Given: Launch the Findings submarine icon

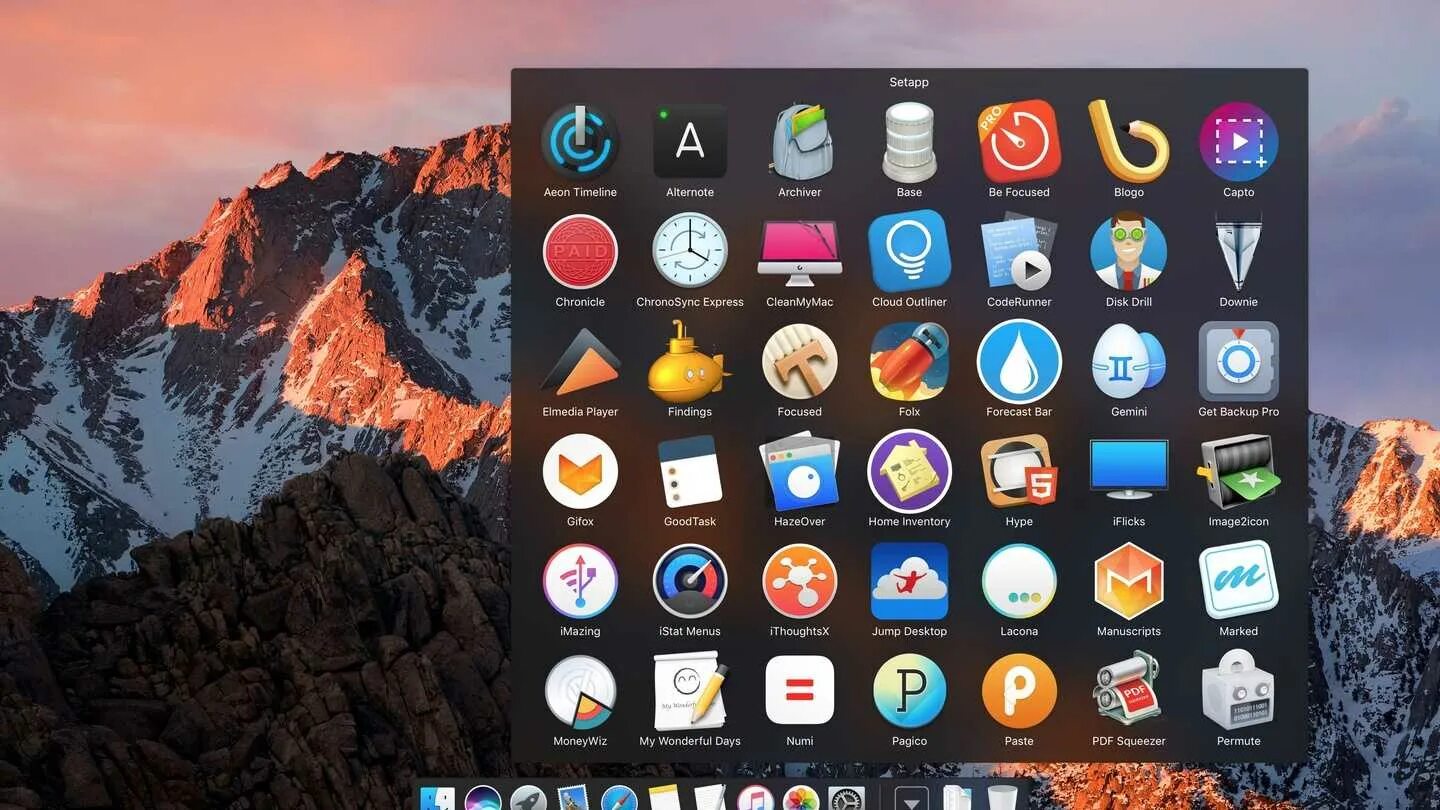Looking at the screenshot, I should (690, 362).
